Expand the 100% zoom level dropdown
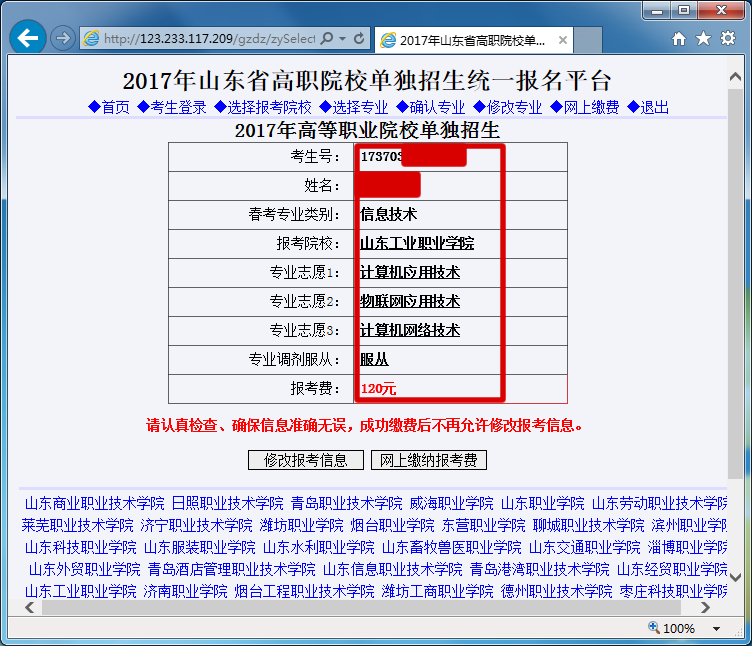Screen dimensions: 752x646 (716, 628)
